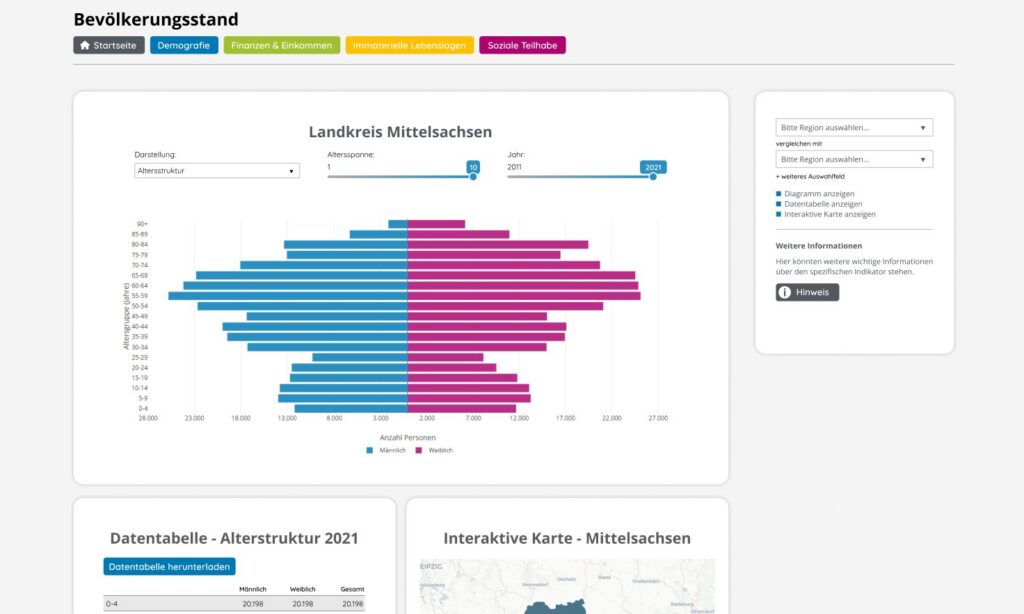Open the Finanzen & Einkommen tab
The height and width of the screenshot is (614, 1024).
[281, 45]
